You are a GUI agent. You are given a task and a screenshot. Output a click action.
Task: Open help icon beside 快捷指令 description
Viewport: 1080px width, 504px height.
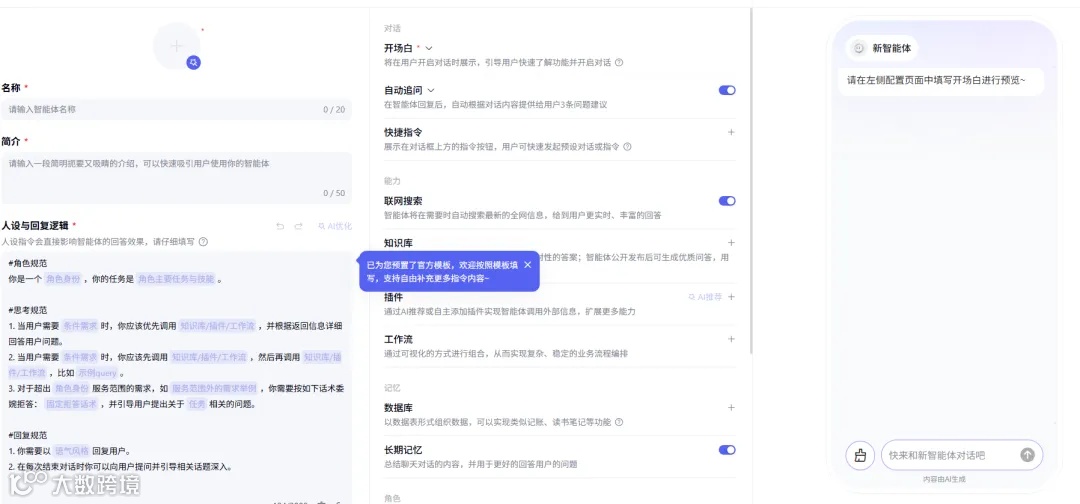coord(627,147)
